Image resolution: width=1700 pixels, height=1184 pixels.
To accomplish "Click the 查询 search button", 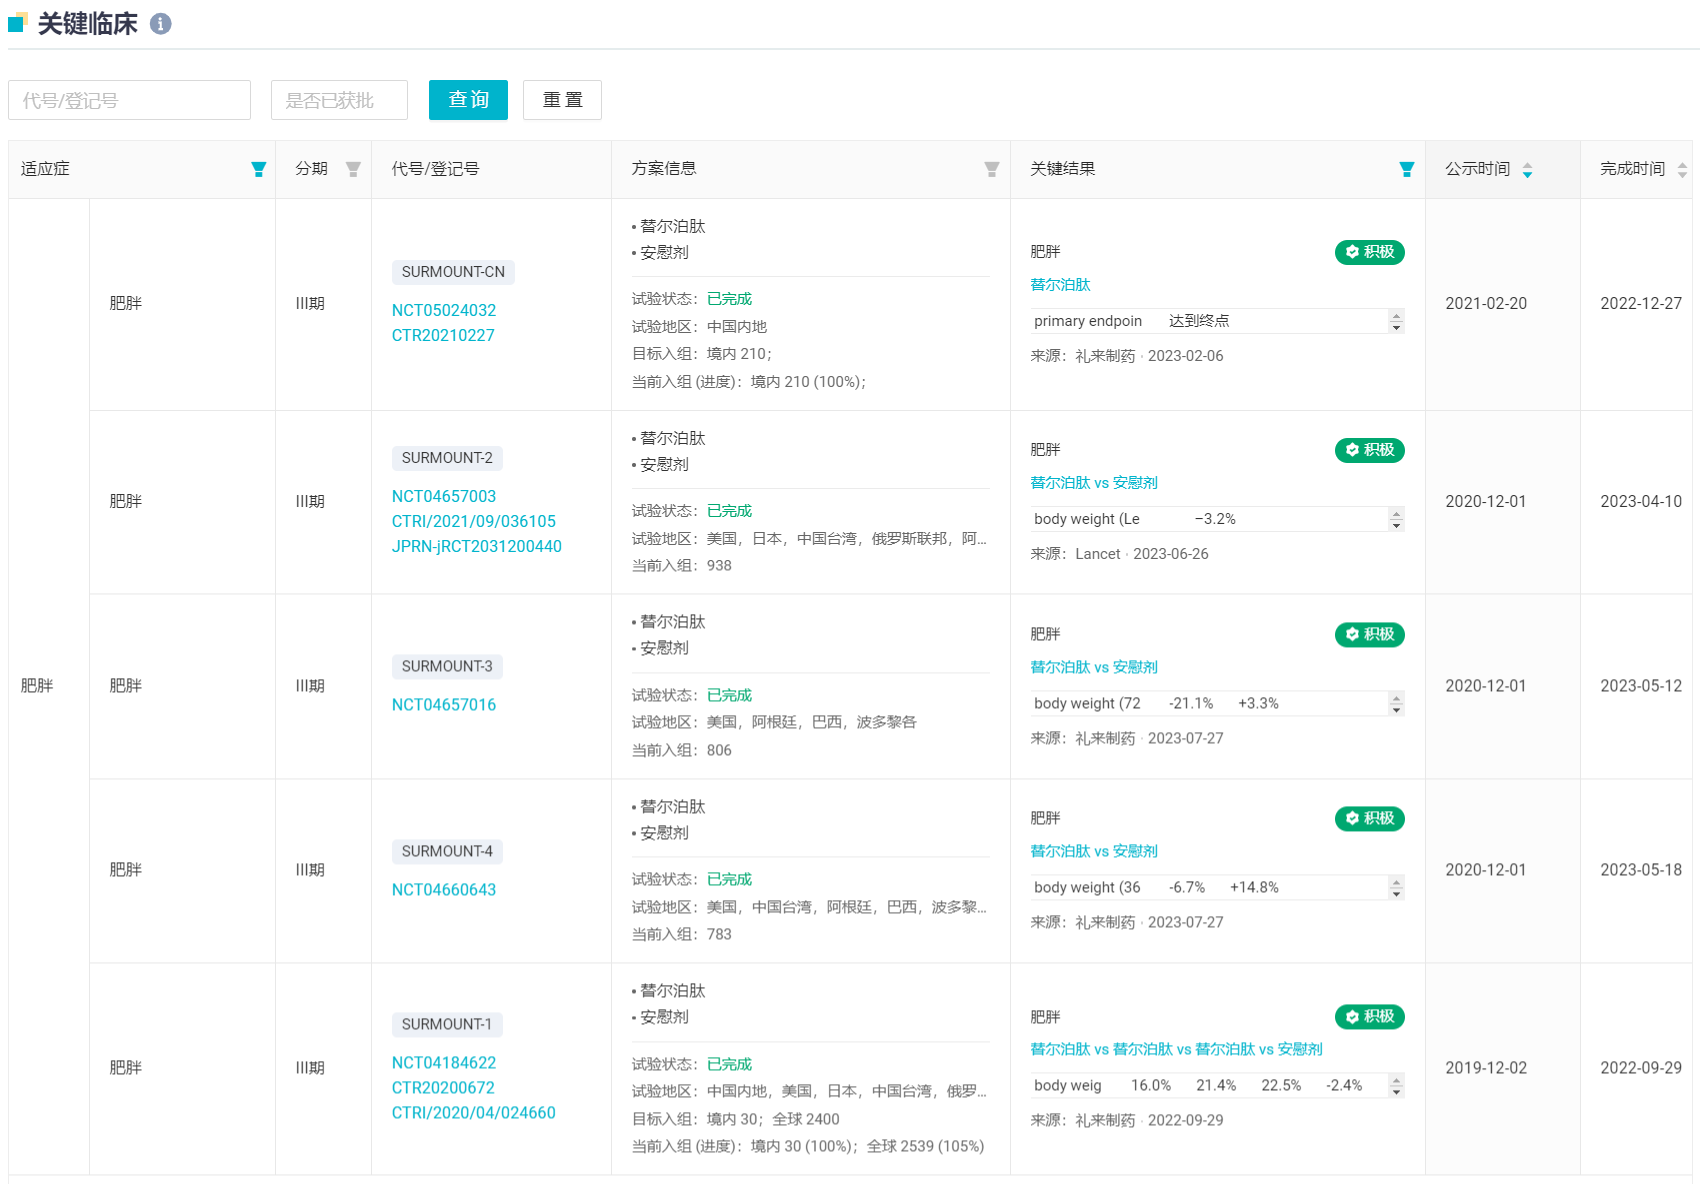I will [468, 100].
